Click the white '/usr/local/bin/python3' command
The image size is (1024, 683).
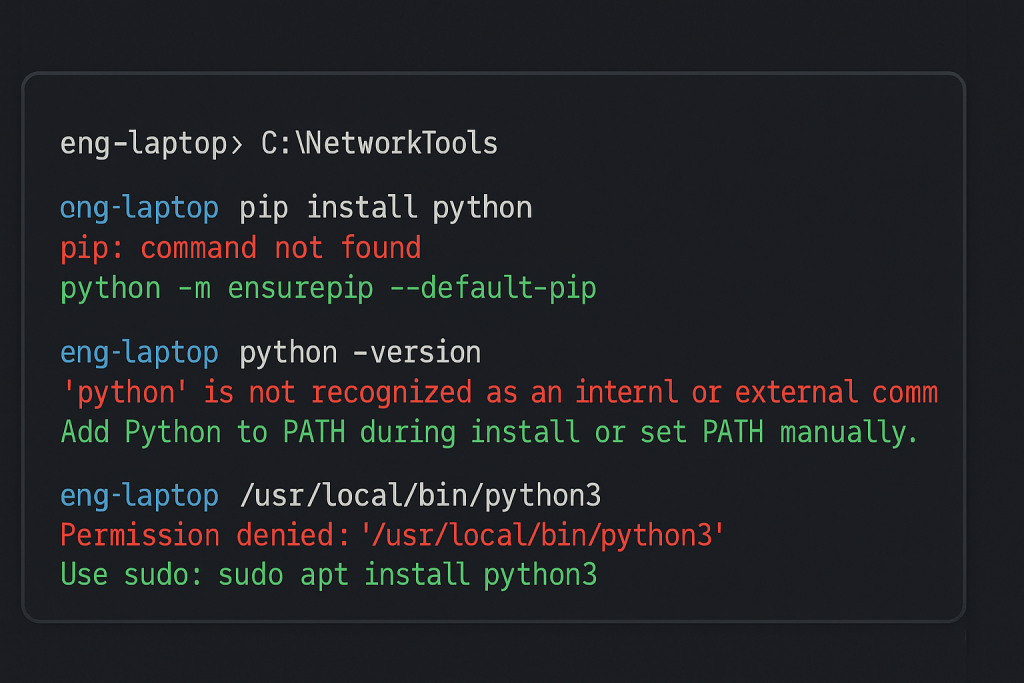(420, 496)
